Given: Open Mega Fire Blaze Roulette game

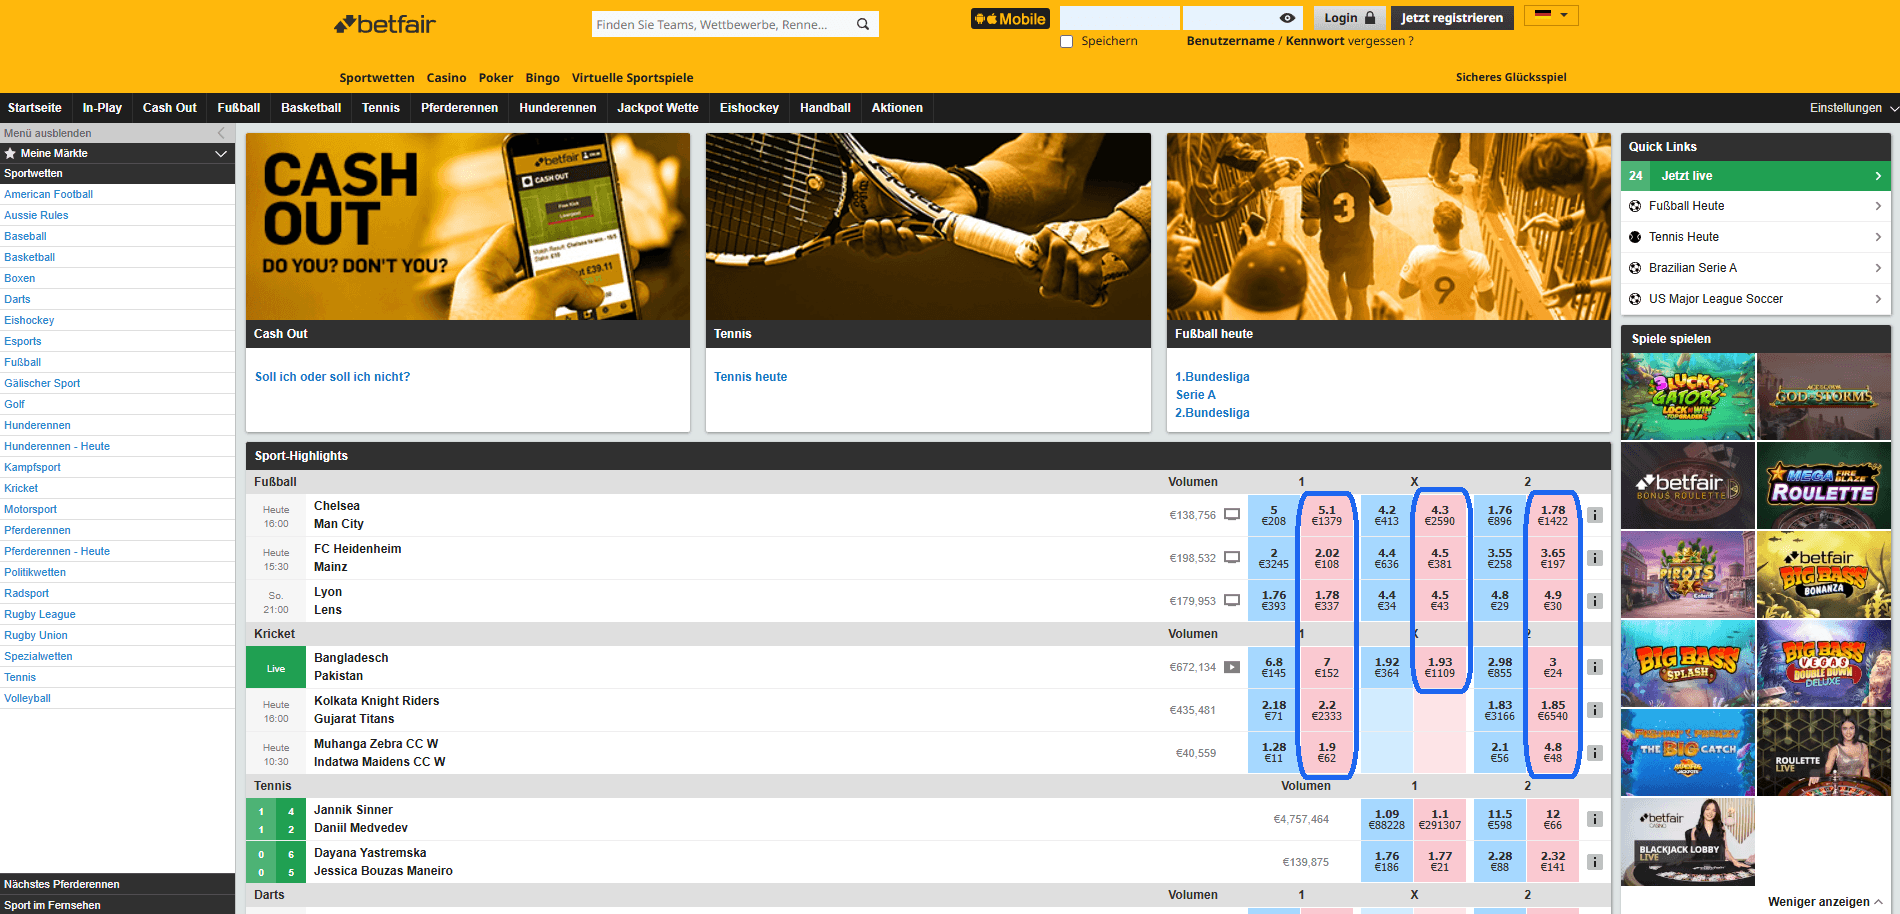Looking at the screenshot, I should (x=1824, y=485).
